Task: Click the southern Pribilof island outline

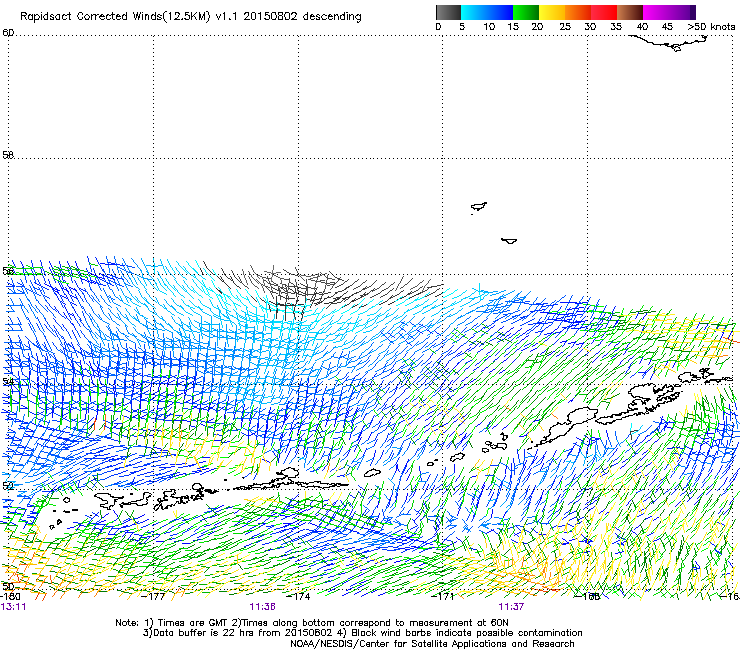Action: coord(509,241)
